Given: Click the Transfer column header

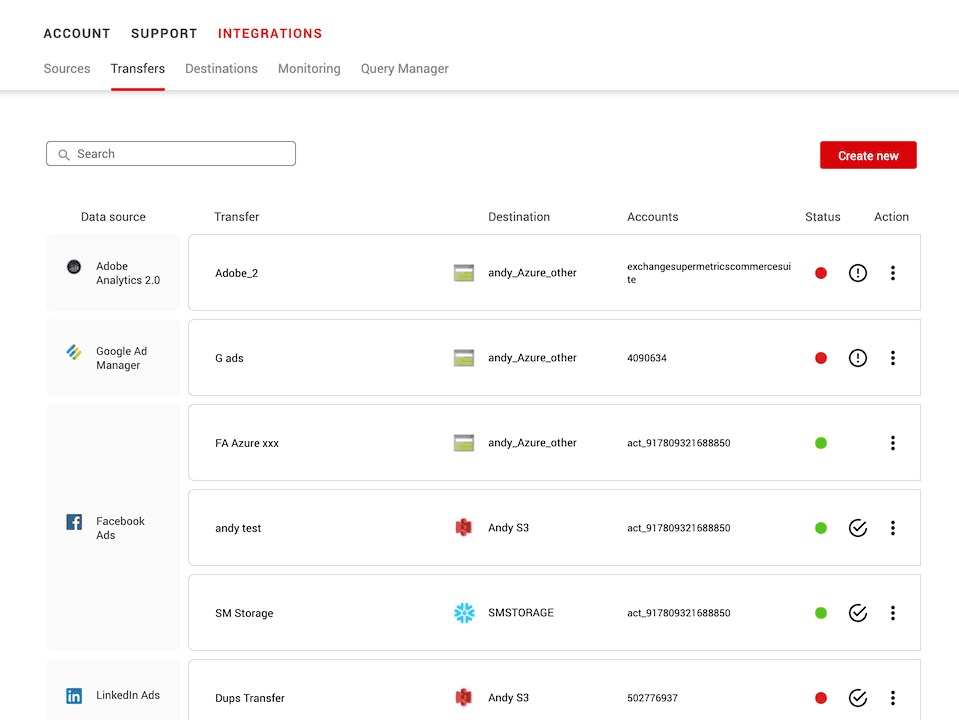Looking at the screenshot, I should 237,217.
